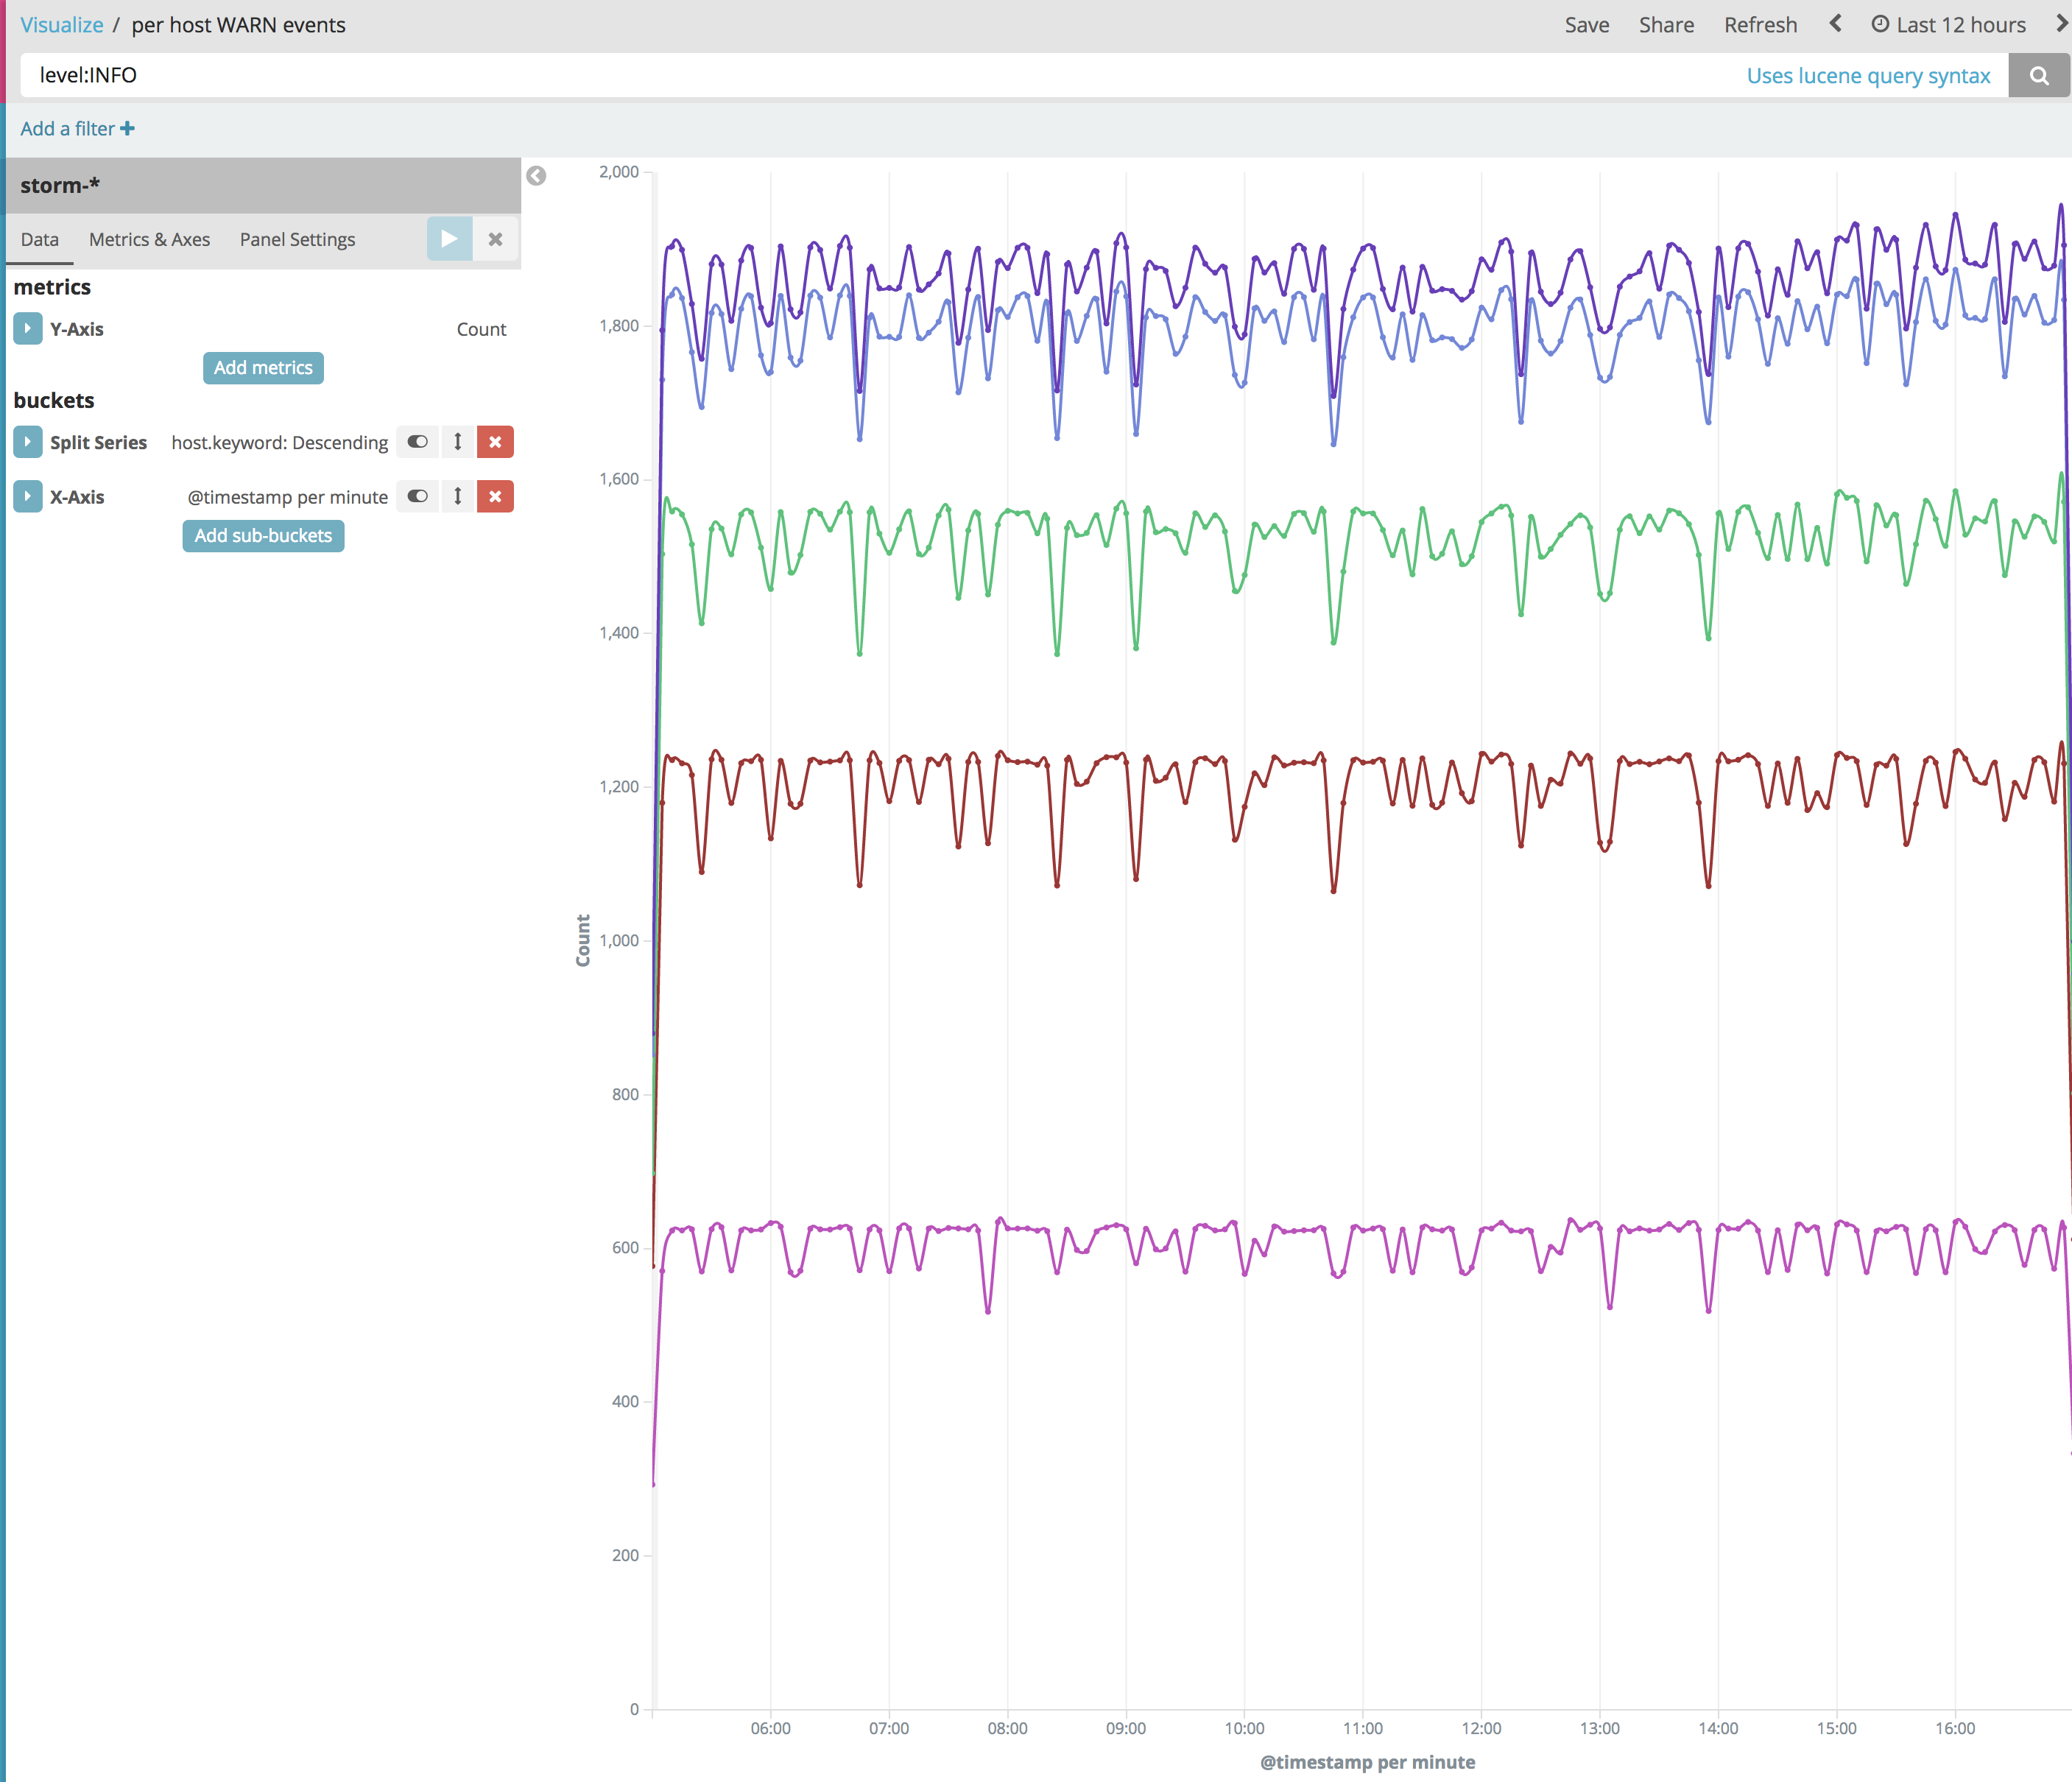This screenshot has width=2072, height=1782.
Task: Expand the X-Axis bucket settings
Action: (x=28, y=496)
